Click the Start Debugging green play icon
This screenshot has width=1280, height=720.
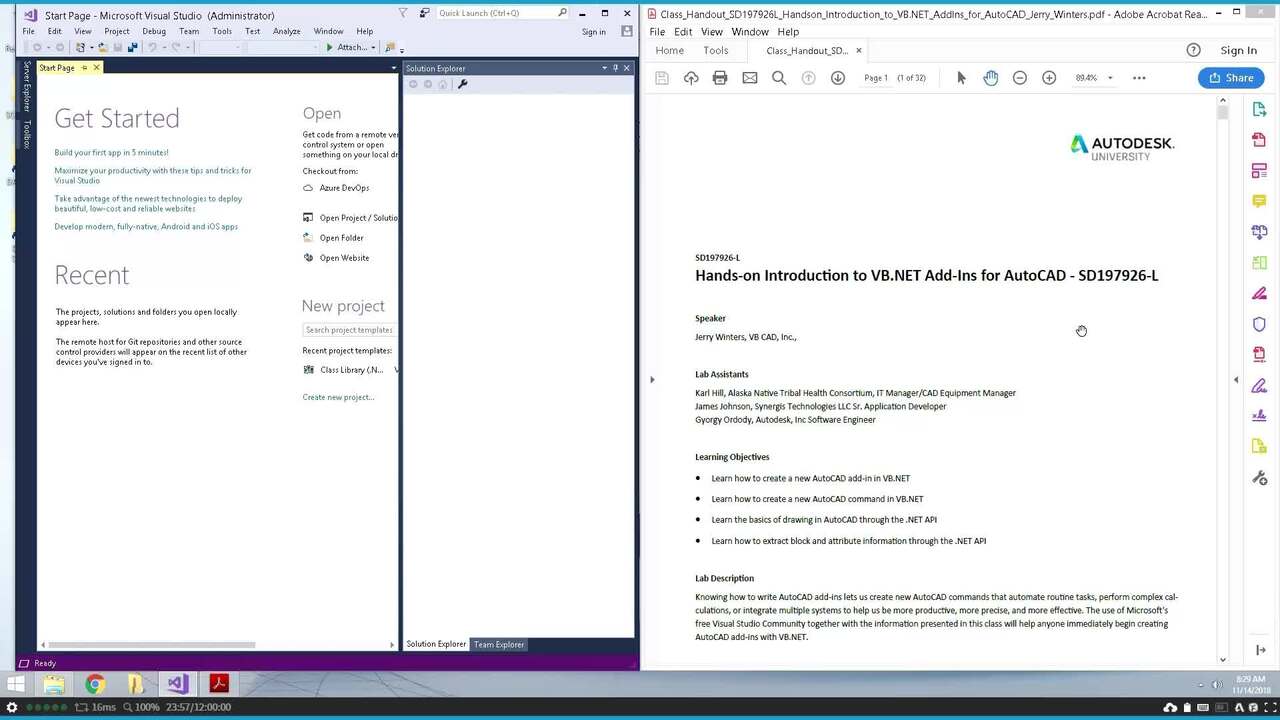point(329,47)
